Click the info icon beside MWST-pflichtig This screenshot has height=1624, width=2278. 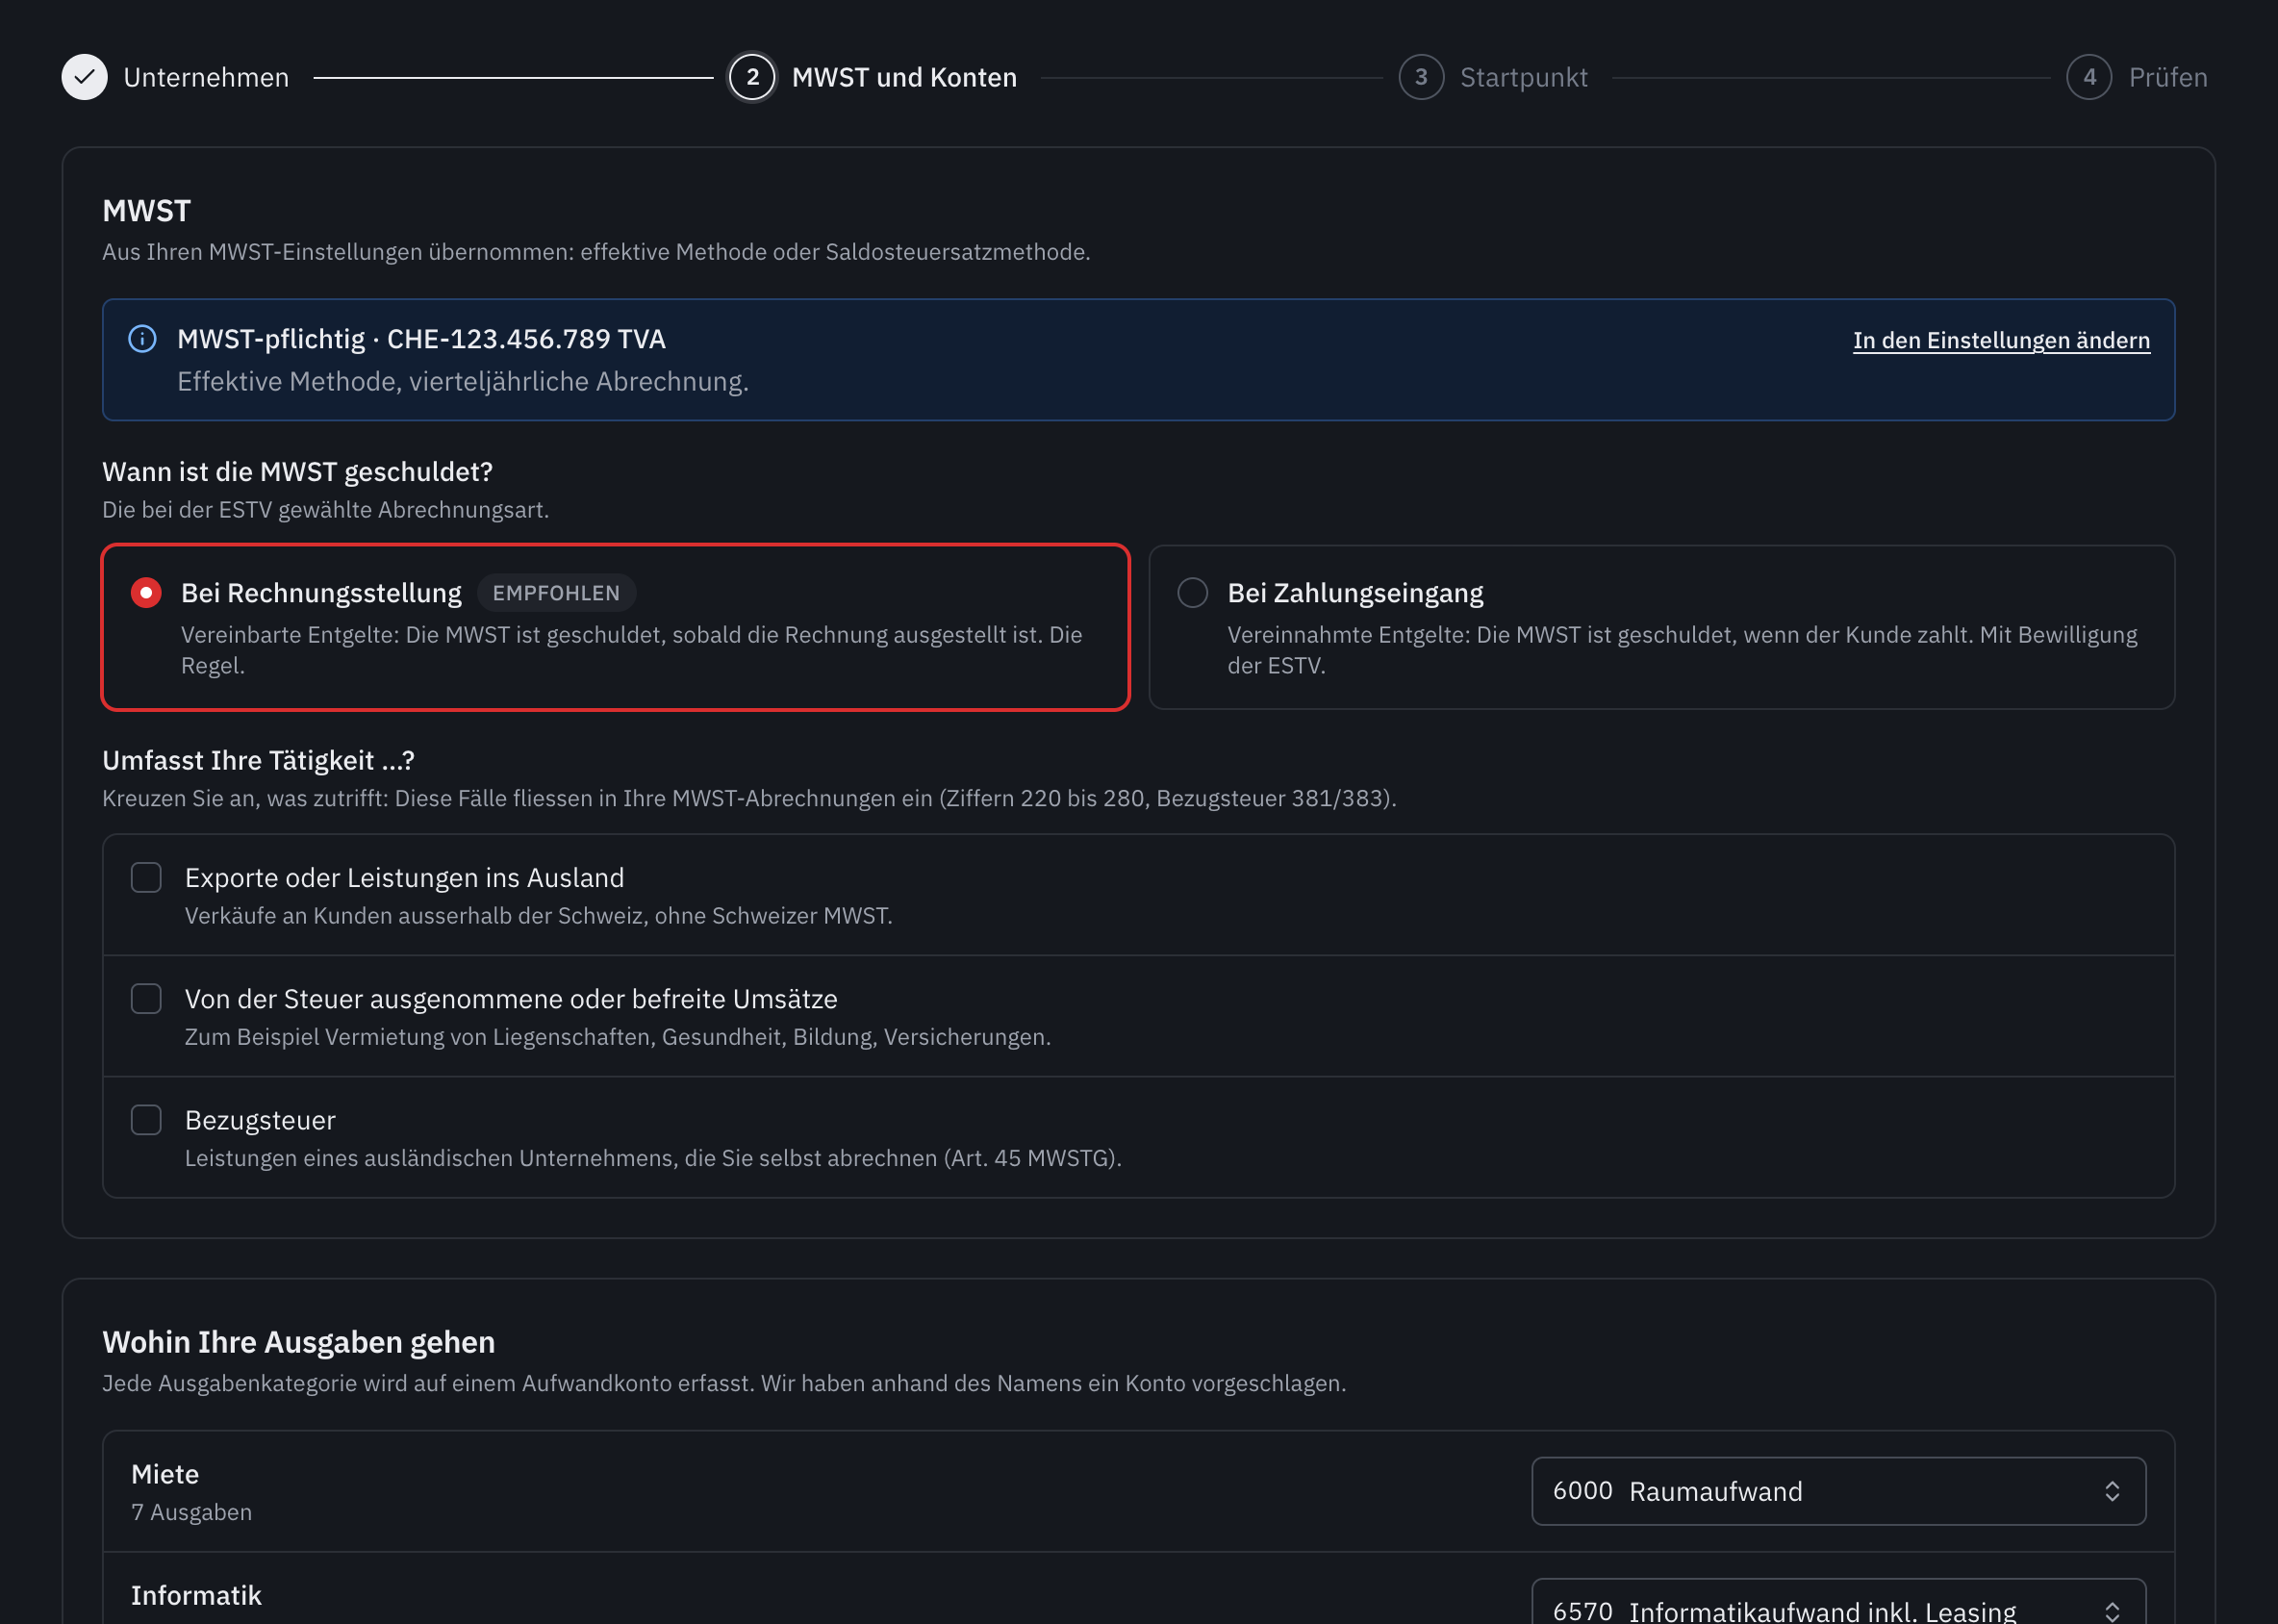[143, 339]
